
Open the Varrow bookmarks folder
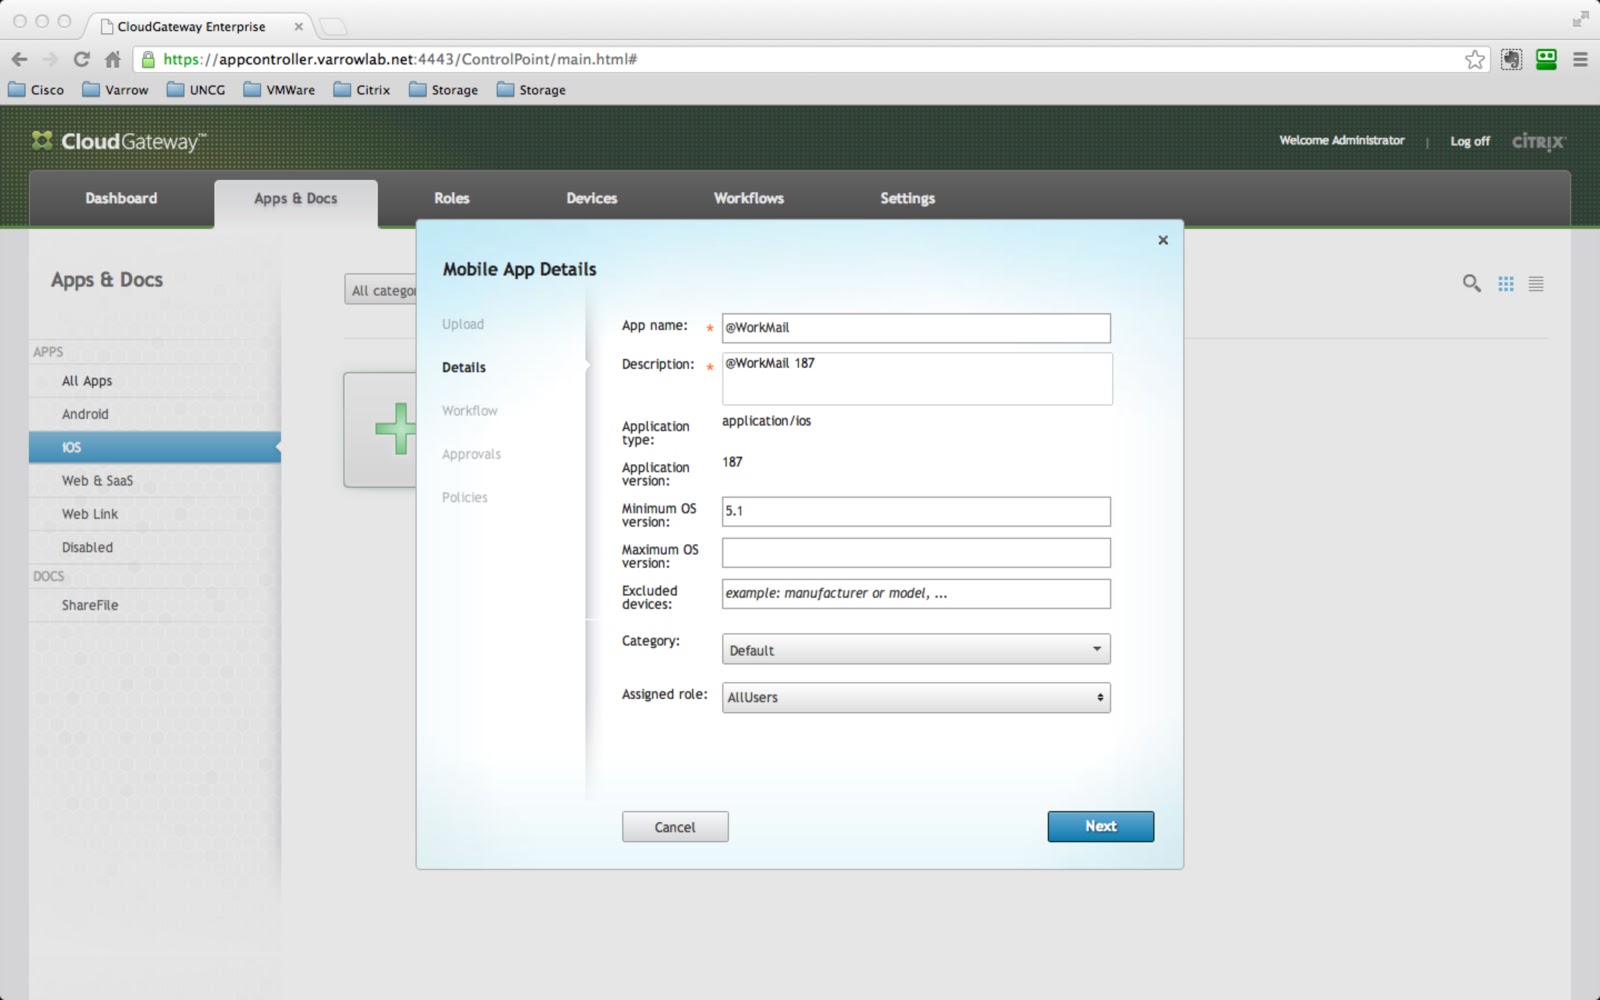point(115,90)
